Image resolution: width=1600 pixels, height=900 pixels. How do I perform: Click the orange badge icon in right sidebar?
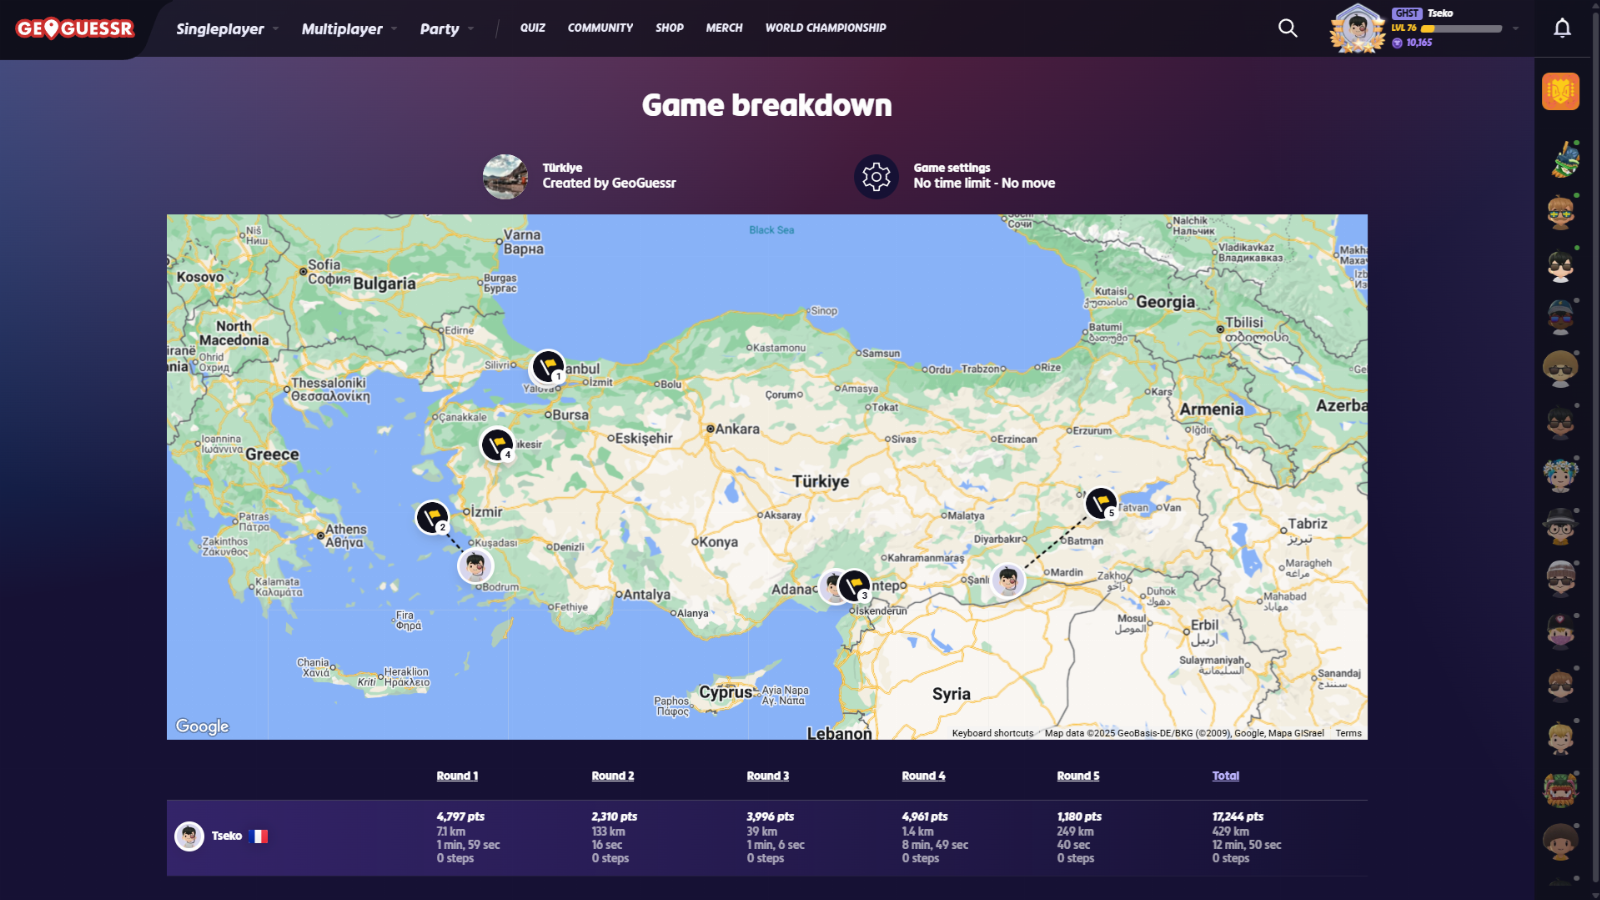[1560, 91]
